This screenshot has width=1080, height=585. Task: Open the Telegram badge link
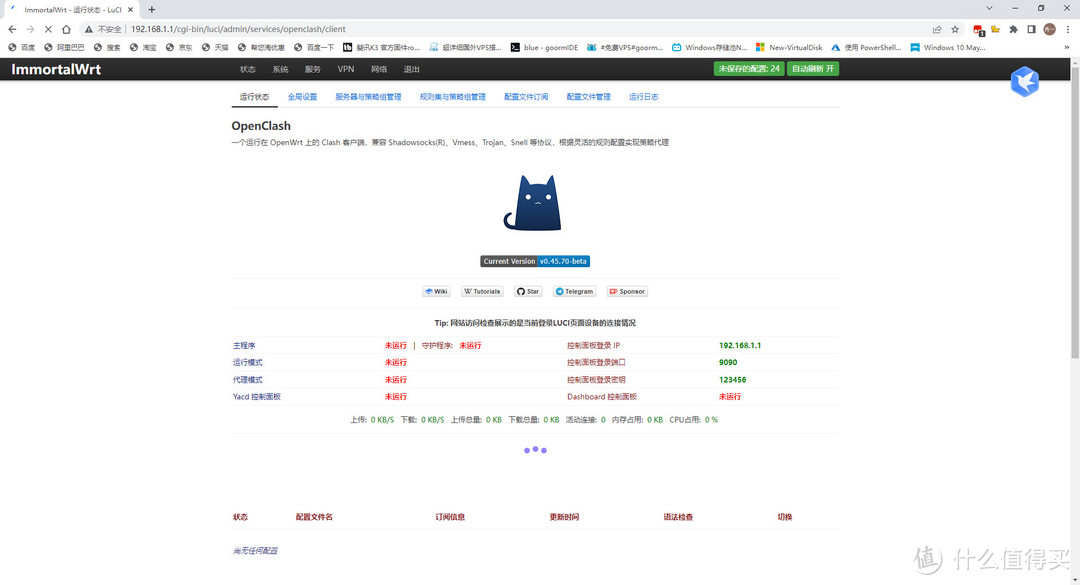click(574, 292)
